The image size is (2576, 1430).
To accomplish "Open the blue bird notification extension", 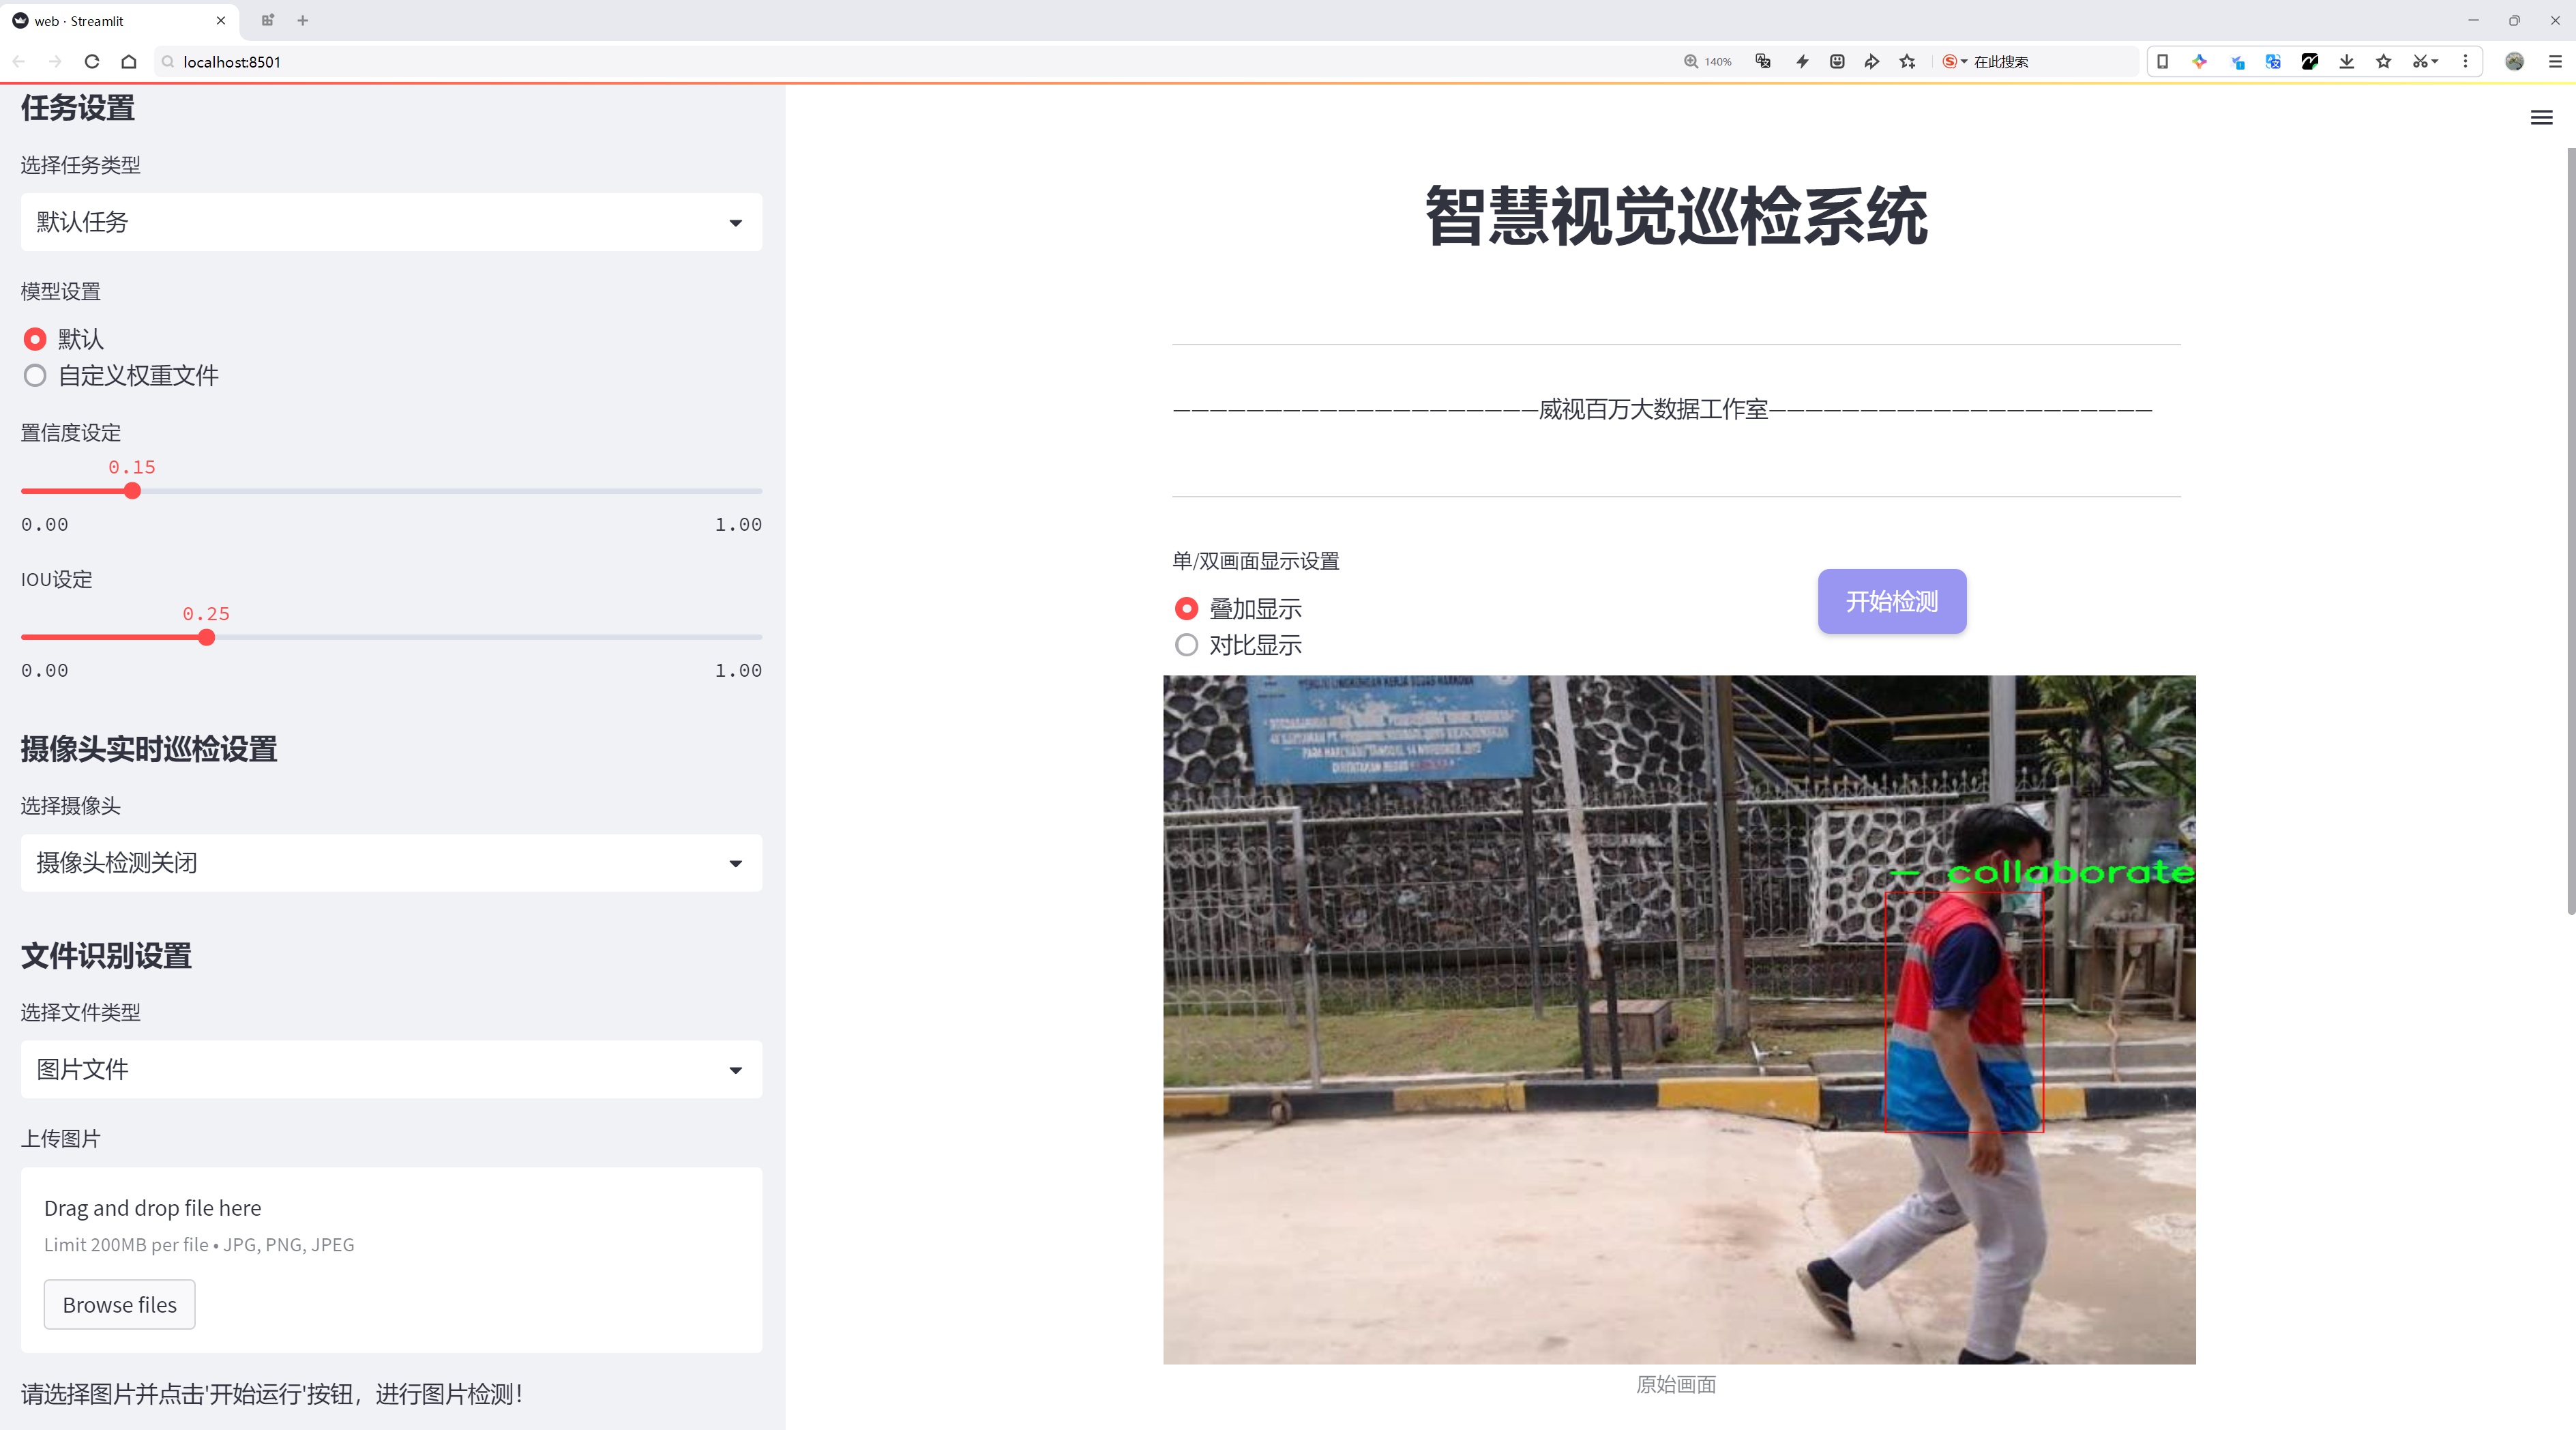I will click(2237, 62).
